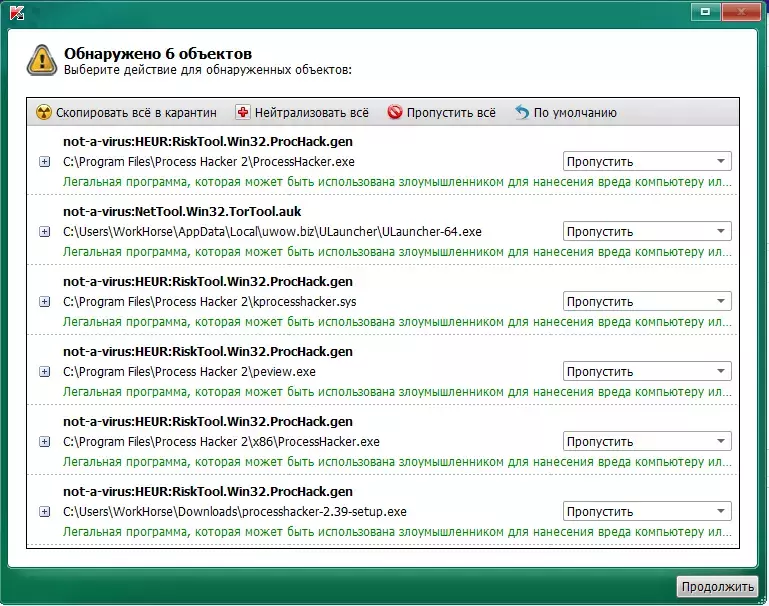Click path ending x86\ProcessHacker.exe
Viewport: 769px width, 606px height.
click(221, 442)
